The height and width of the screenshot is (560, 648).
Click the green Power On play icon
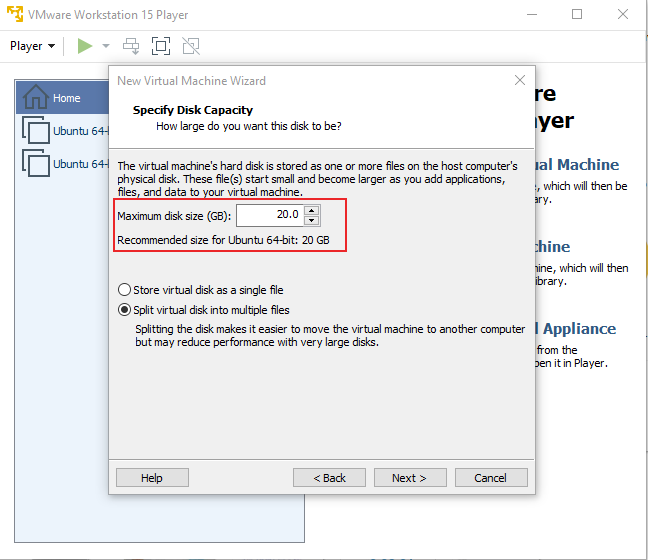[85, 46]
